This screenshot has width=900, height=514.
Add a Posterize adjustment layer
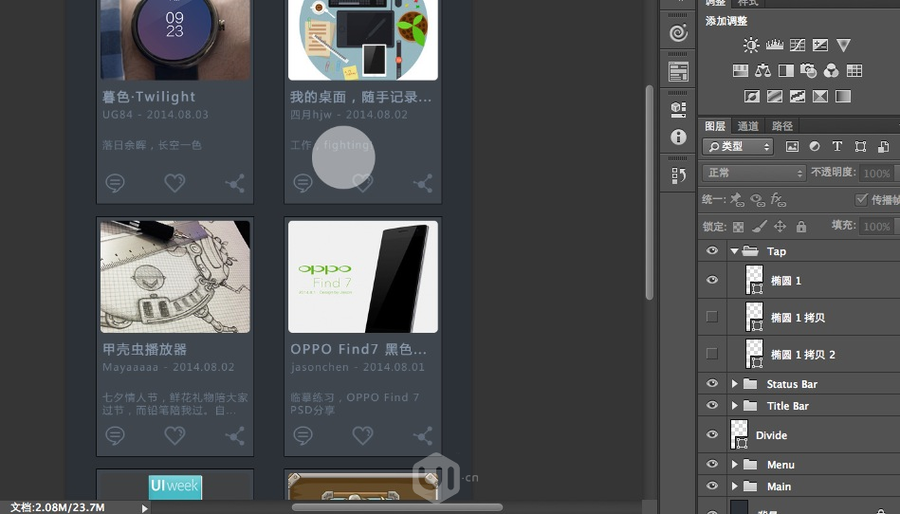[774, 96]
